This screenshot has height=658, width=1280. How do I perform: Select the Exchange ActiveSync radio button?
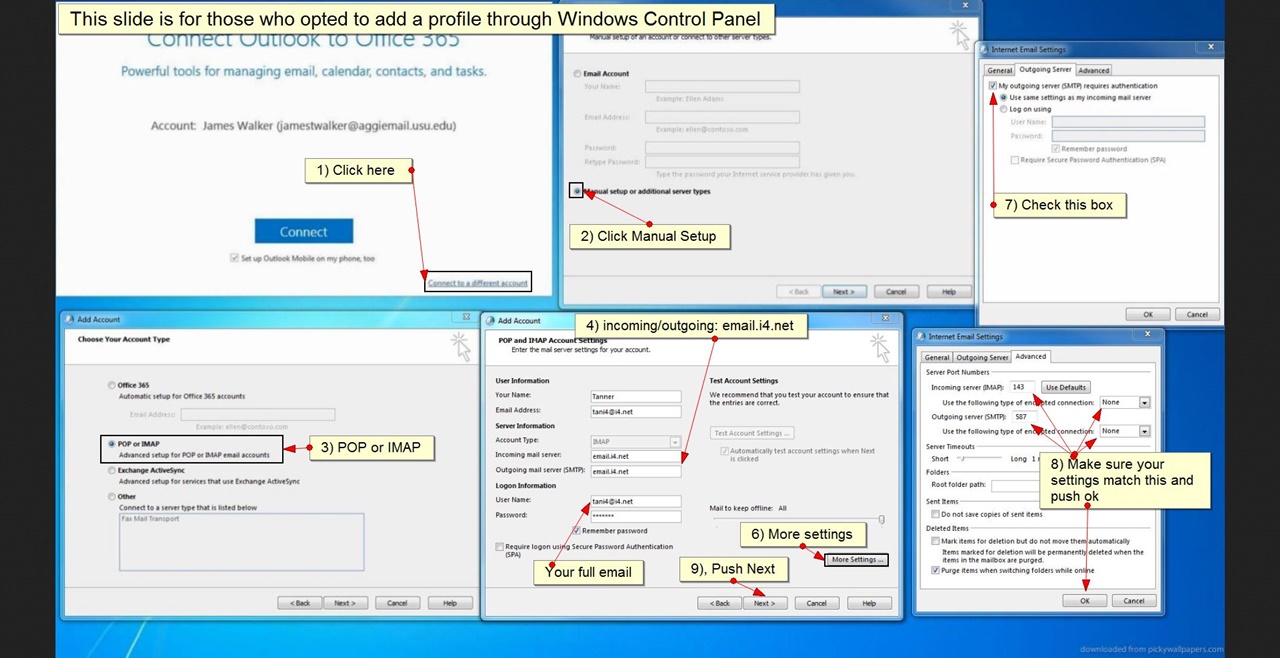point(112,470)
